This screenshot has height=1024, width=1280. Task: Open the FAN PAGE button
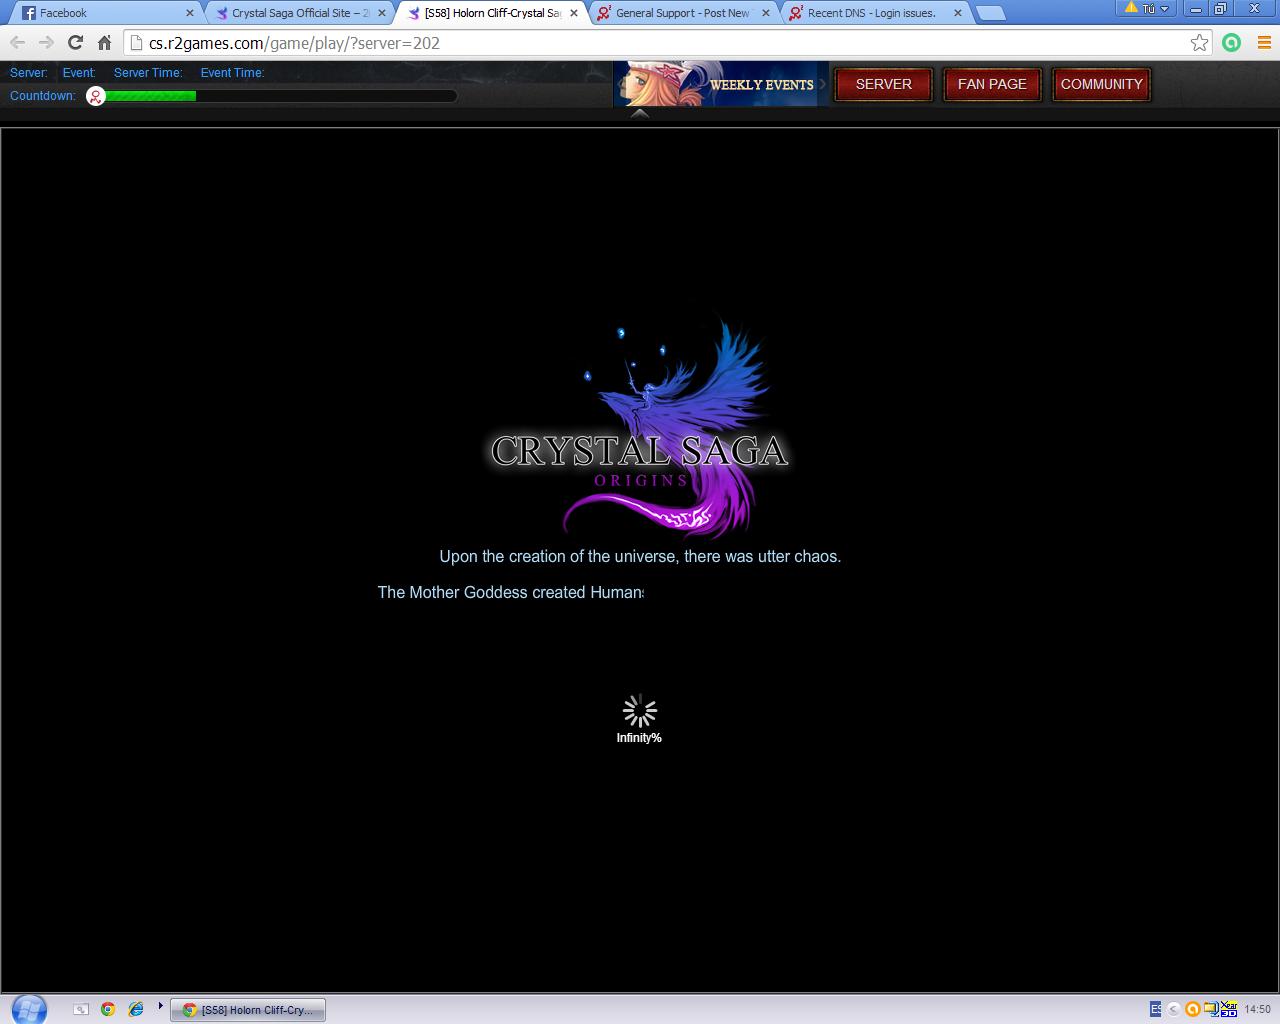(992, 84)
